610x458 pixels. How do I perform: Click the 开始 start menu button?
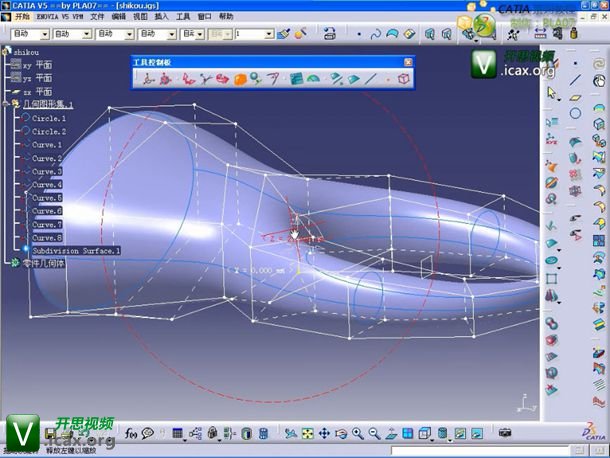(x=22, y=17)
